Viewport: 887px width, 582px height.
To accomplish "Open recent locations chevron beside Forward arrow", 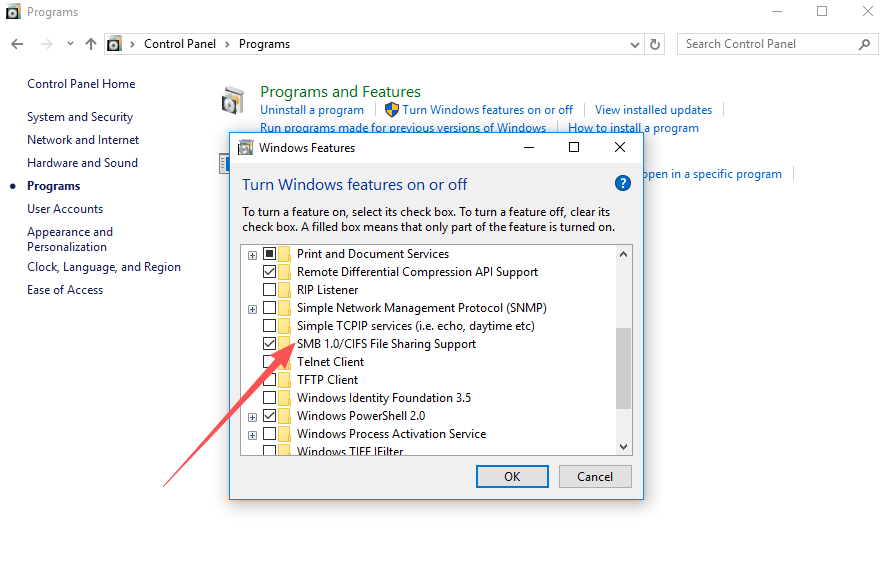I will click(70, 44).
